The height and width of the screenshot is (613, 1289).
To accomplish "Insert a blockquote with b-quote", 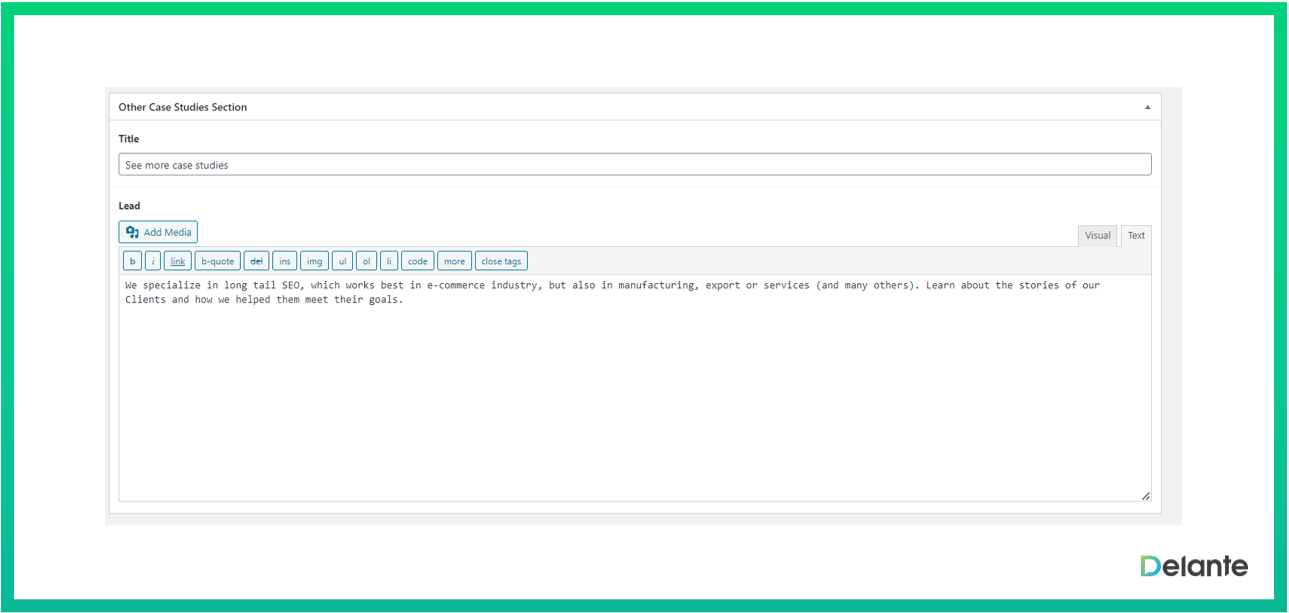I will coord(217,261).
